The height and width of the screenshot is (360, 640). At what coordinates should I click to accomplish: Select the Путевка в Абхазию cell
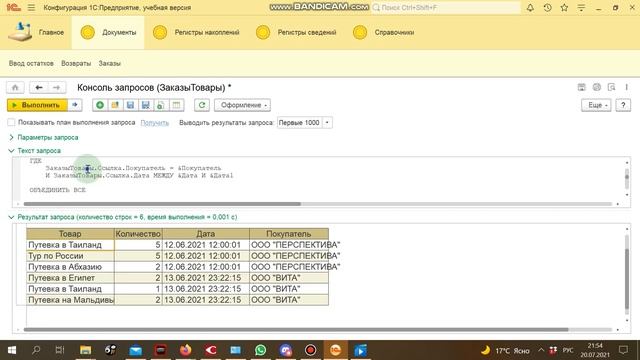pos(70,267)
